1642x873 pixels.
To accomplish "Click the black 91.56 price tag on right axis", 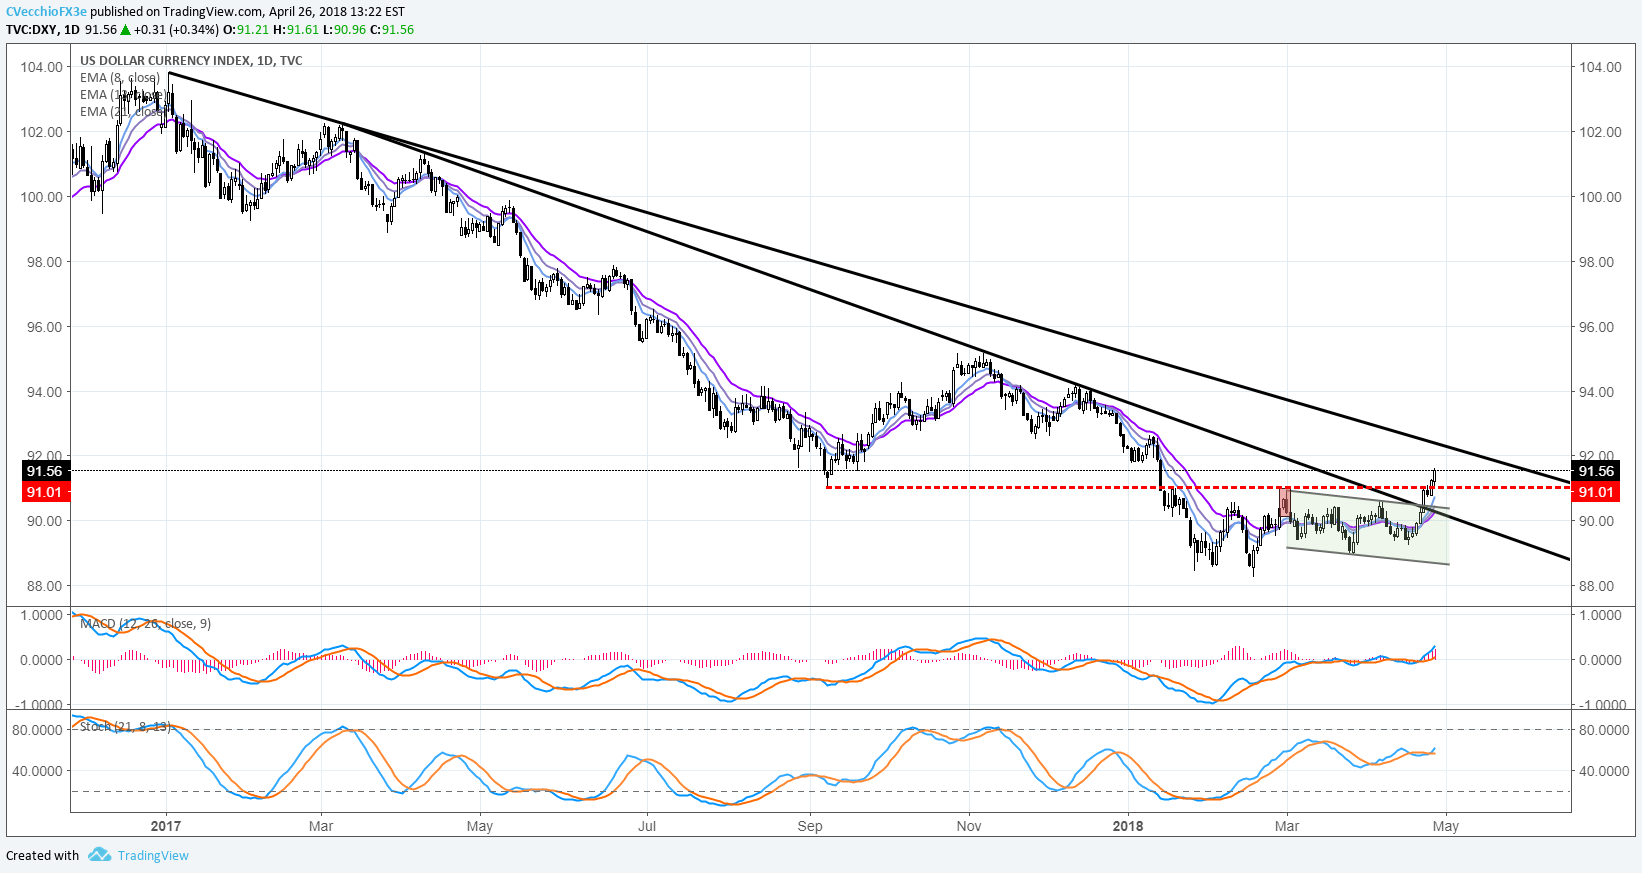I will [1596, 471].
